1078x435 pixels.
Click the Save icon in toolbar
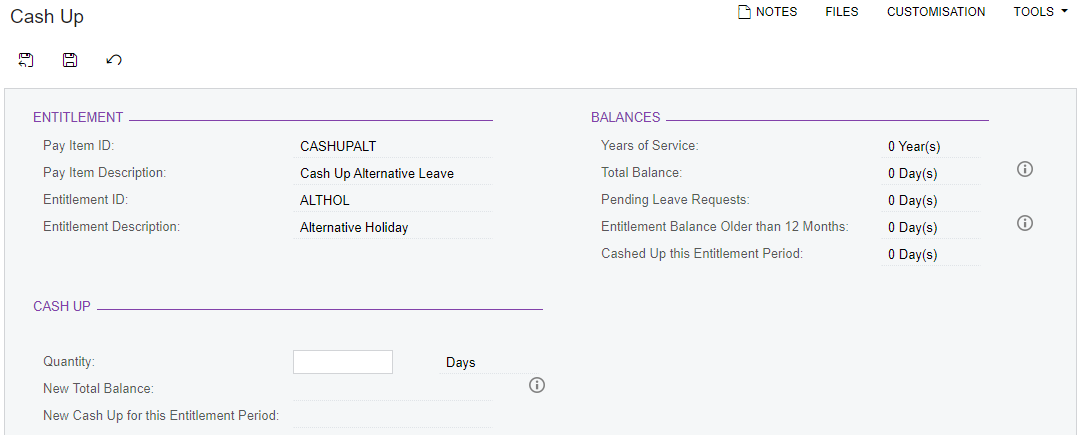[x=70, y=60]
